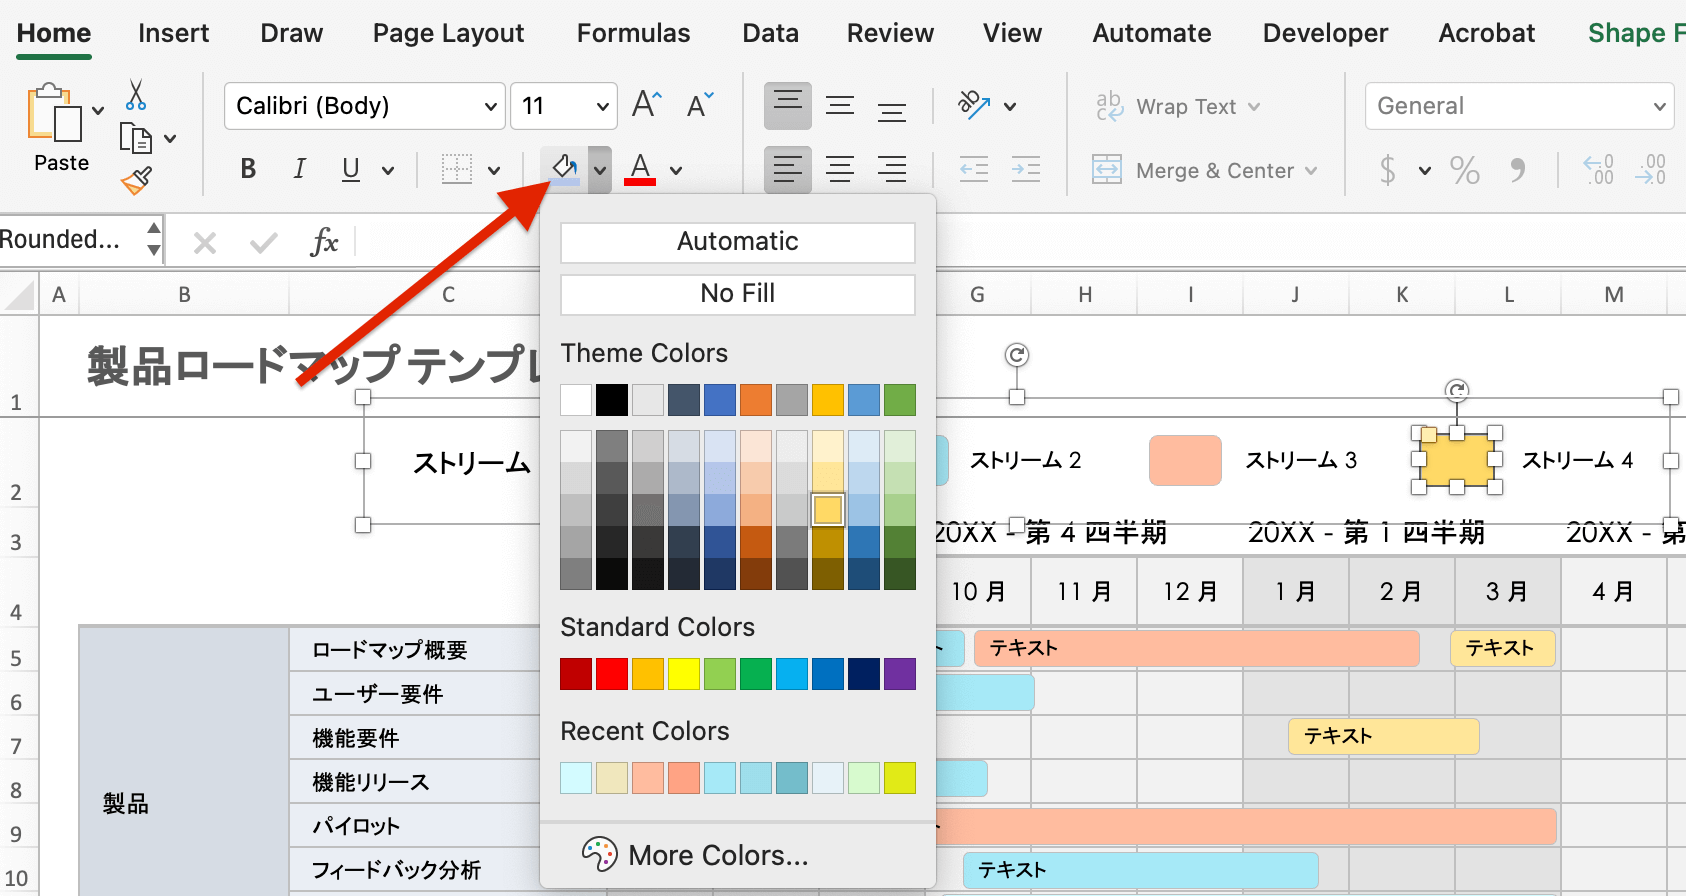Select Center text alignment icon
1686x896 pixels.
(x=840, y=169)
